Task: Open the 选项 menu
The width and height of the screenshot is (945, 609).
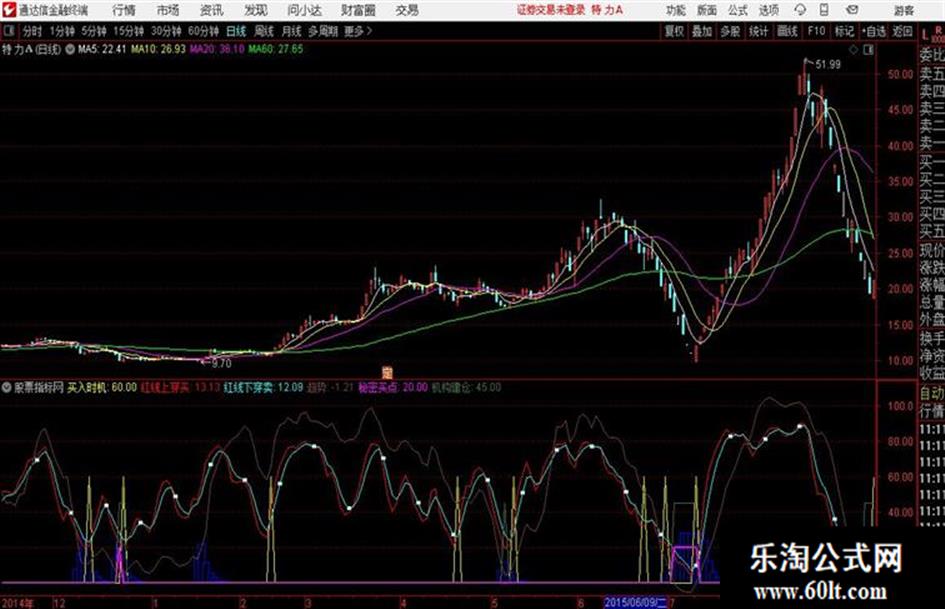Action: coord(768,10)
